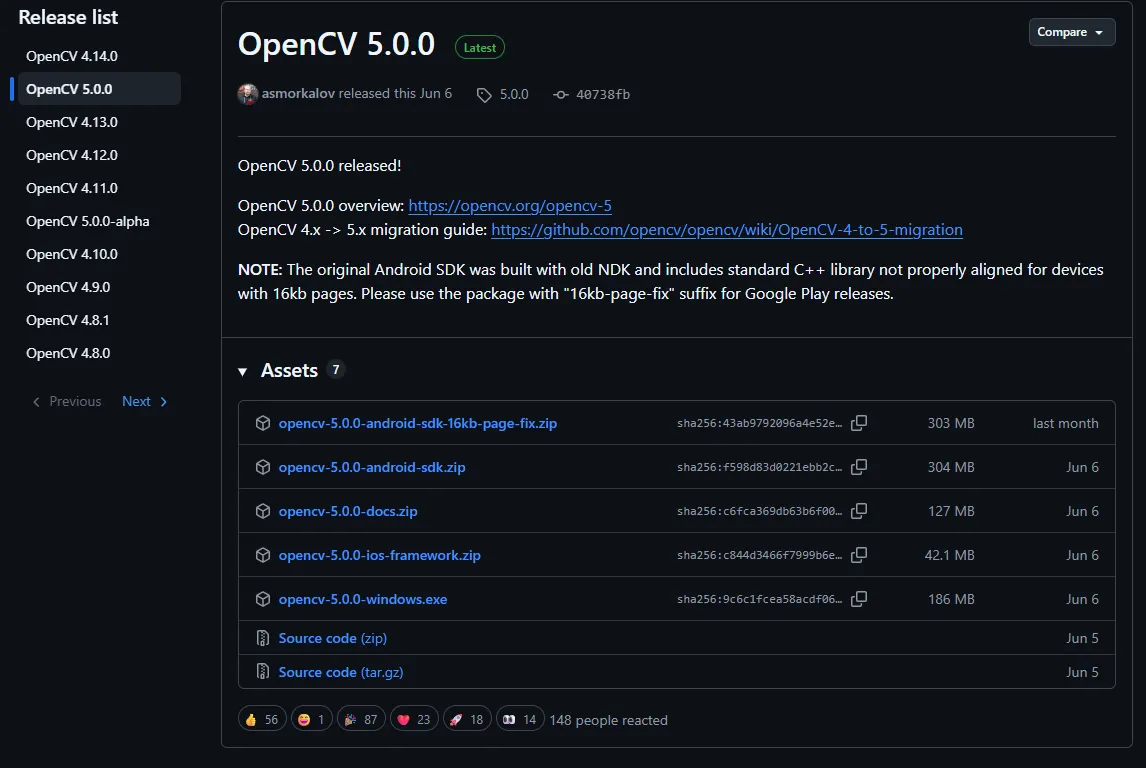Image resolution: width=1146 pixels, height=768 pixels.
Task: Click the '42.1 MB' file size
Action: 949,555
